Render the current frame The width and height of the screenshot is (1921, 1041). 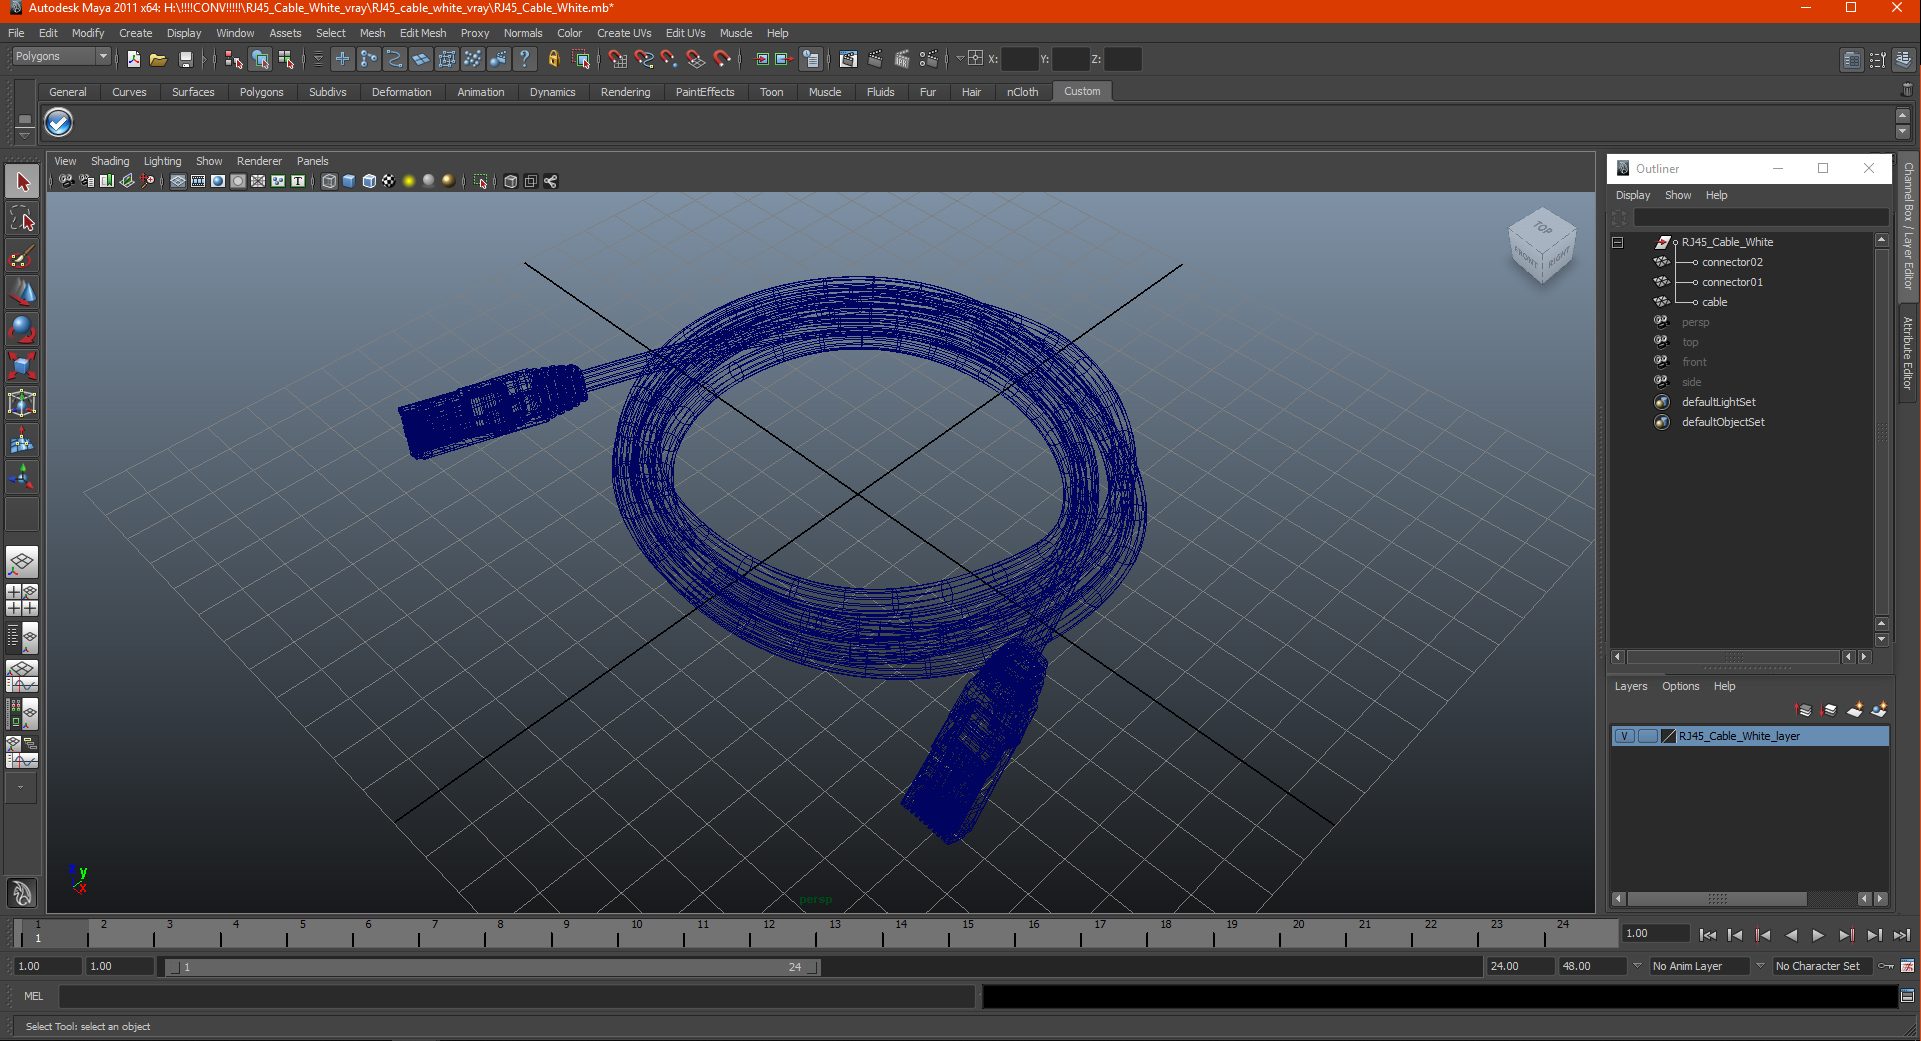875,59
